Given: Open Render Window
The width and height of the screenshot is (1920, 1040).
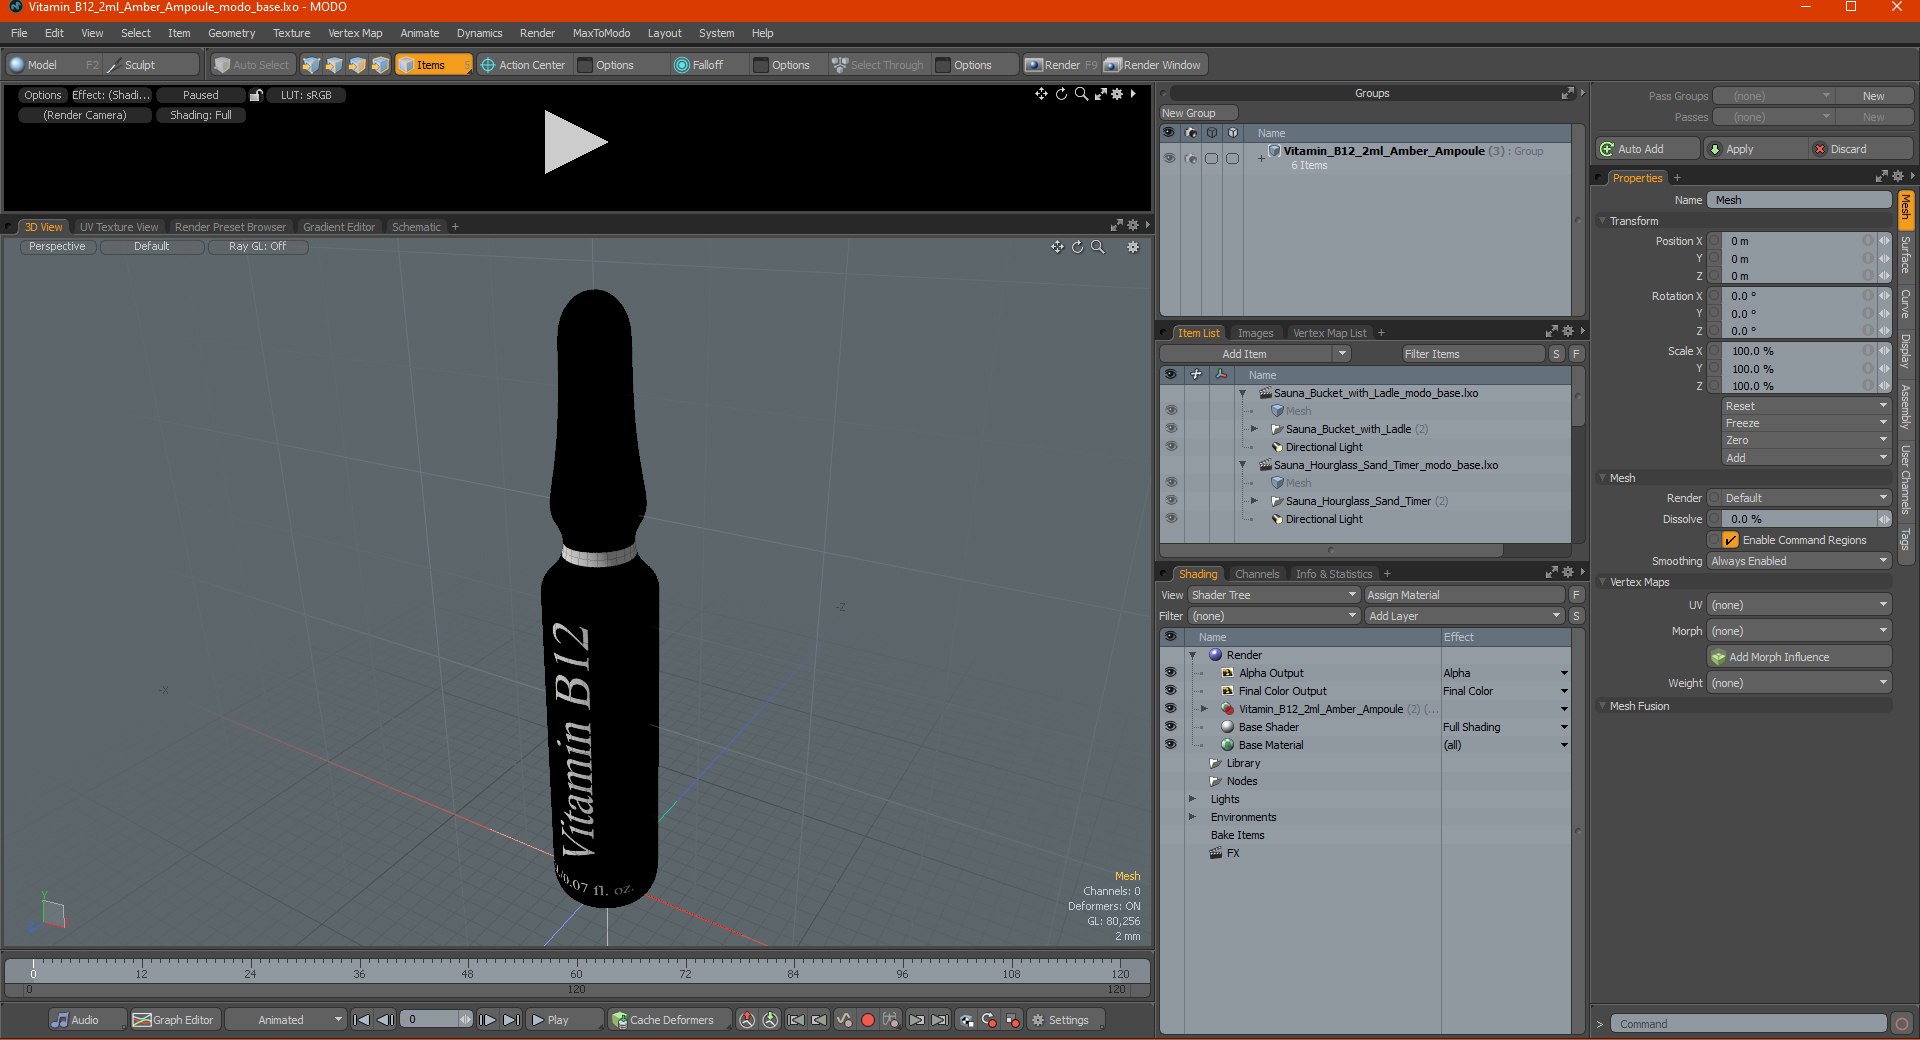Looking at the screenshot, I should pyautogui.click(x=1154, y=65).
